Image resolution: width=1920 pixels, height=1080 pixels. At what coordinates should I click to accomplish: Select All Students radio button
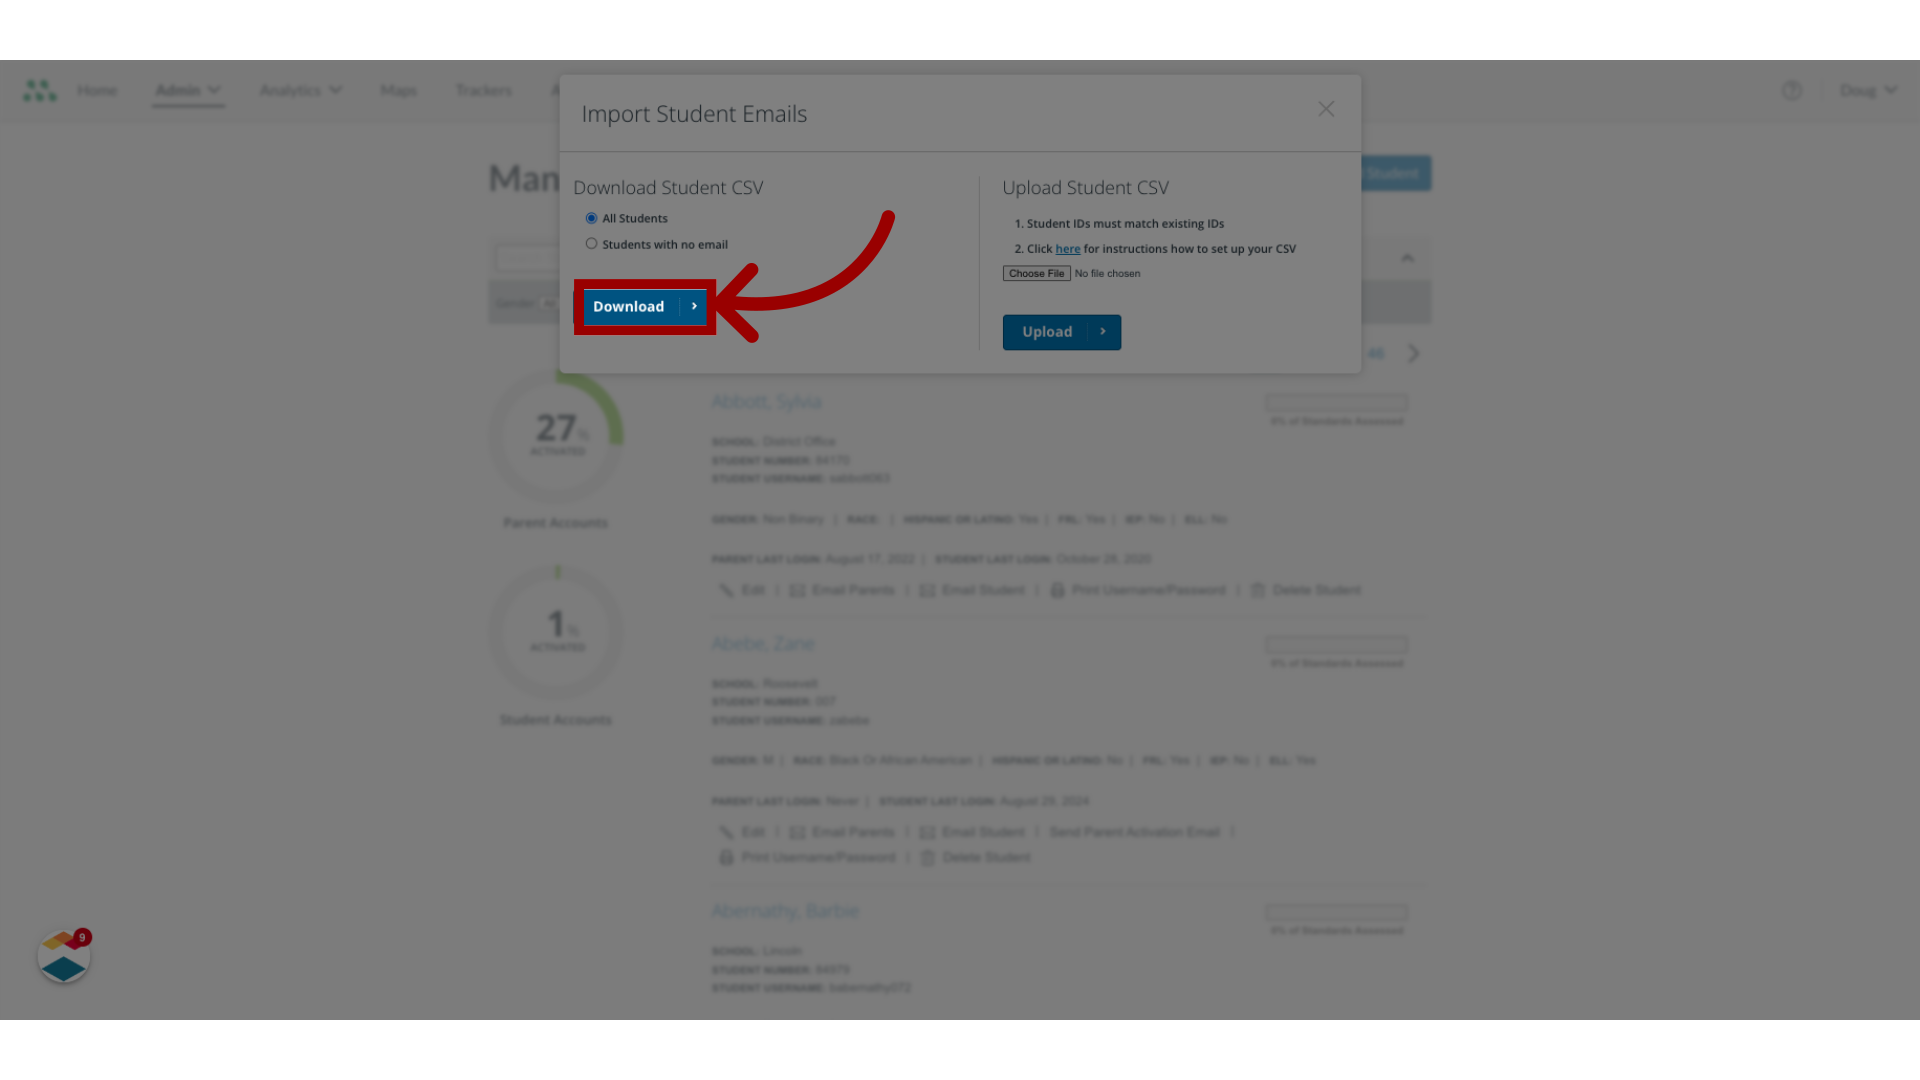[x=591, y=218]
